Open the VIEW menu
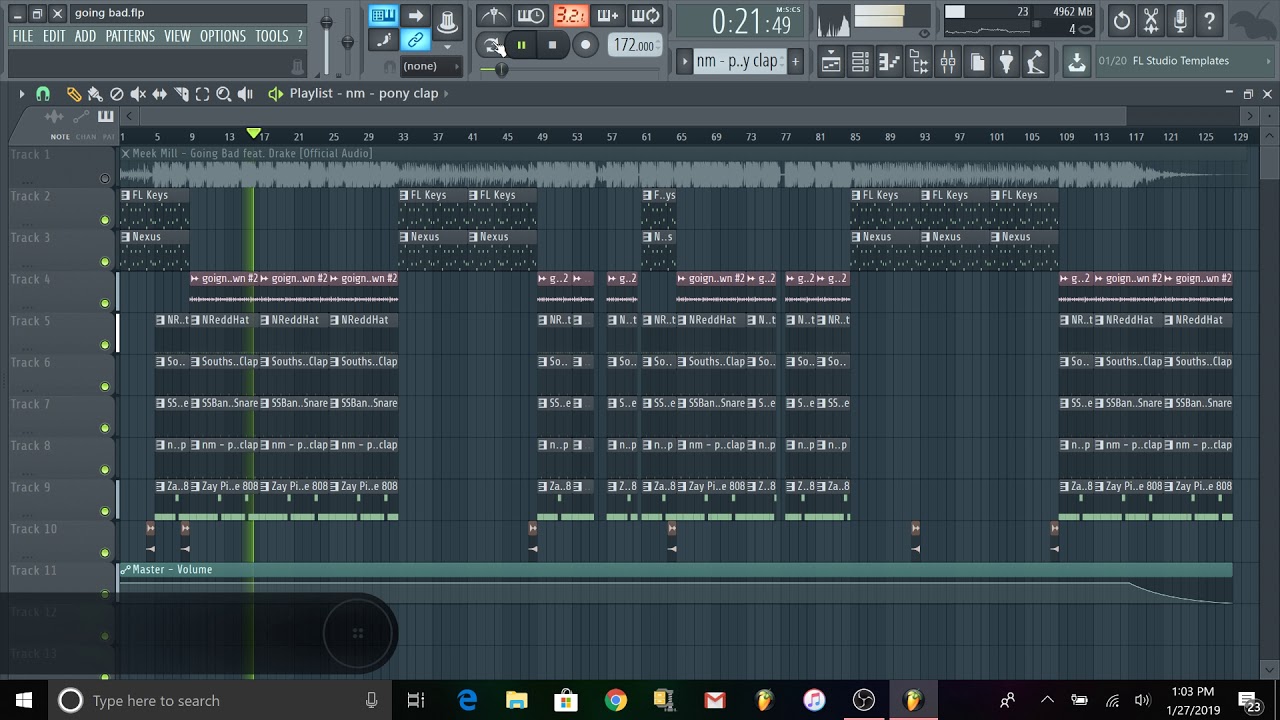This screenshot has width=1280, height=720. (177, 36)
